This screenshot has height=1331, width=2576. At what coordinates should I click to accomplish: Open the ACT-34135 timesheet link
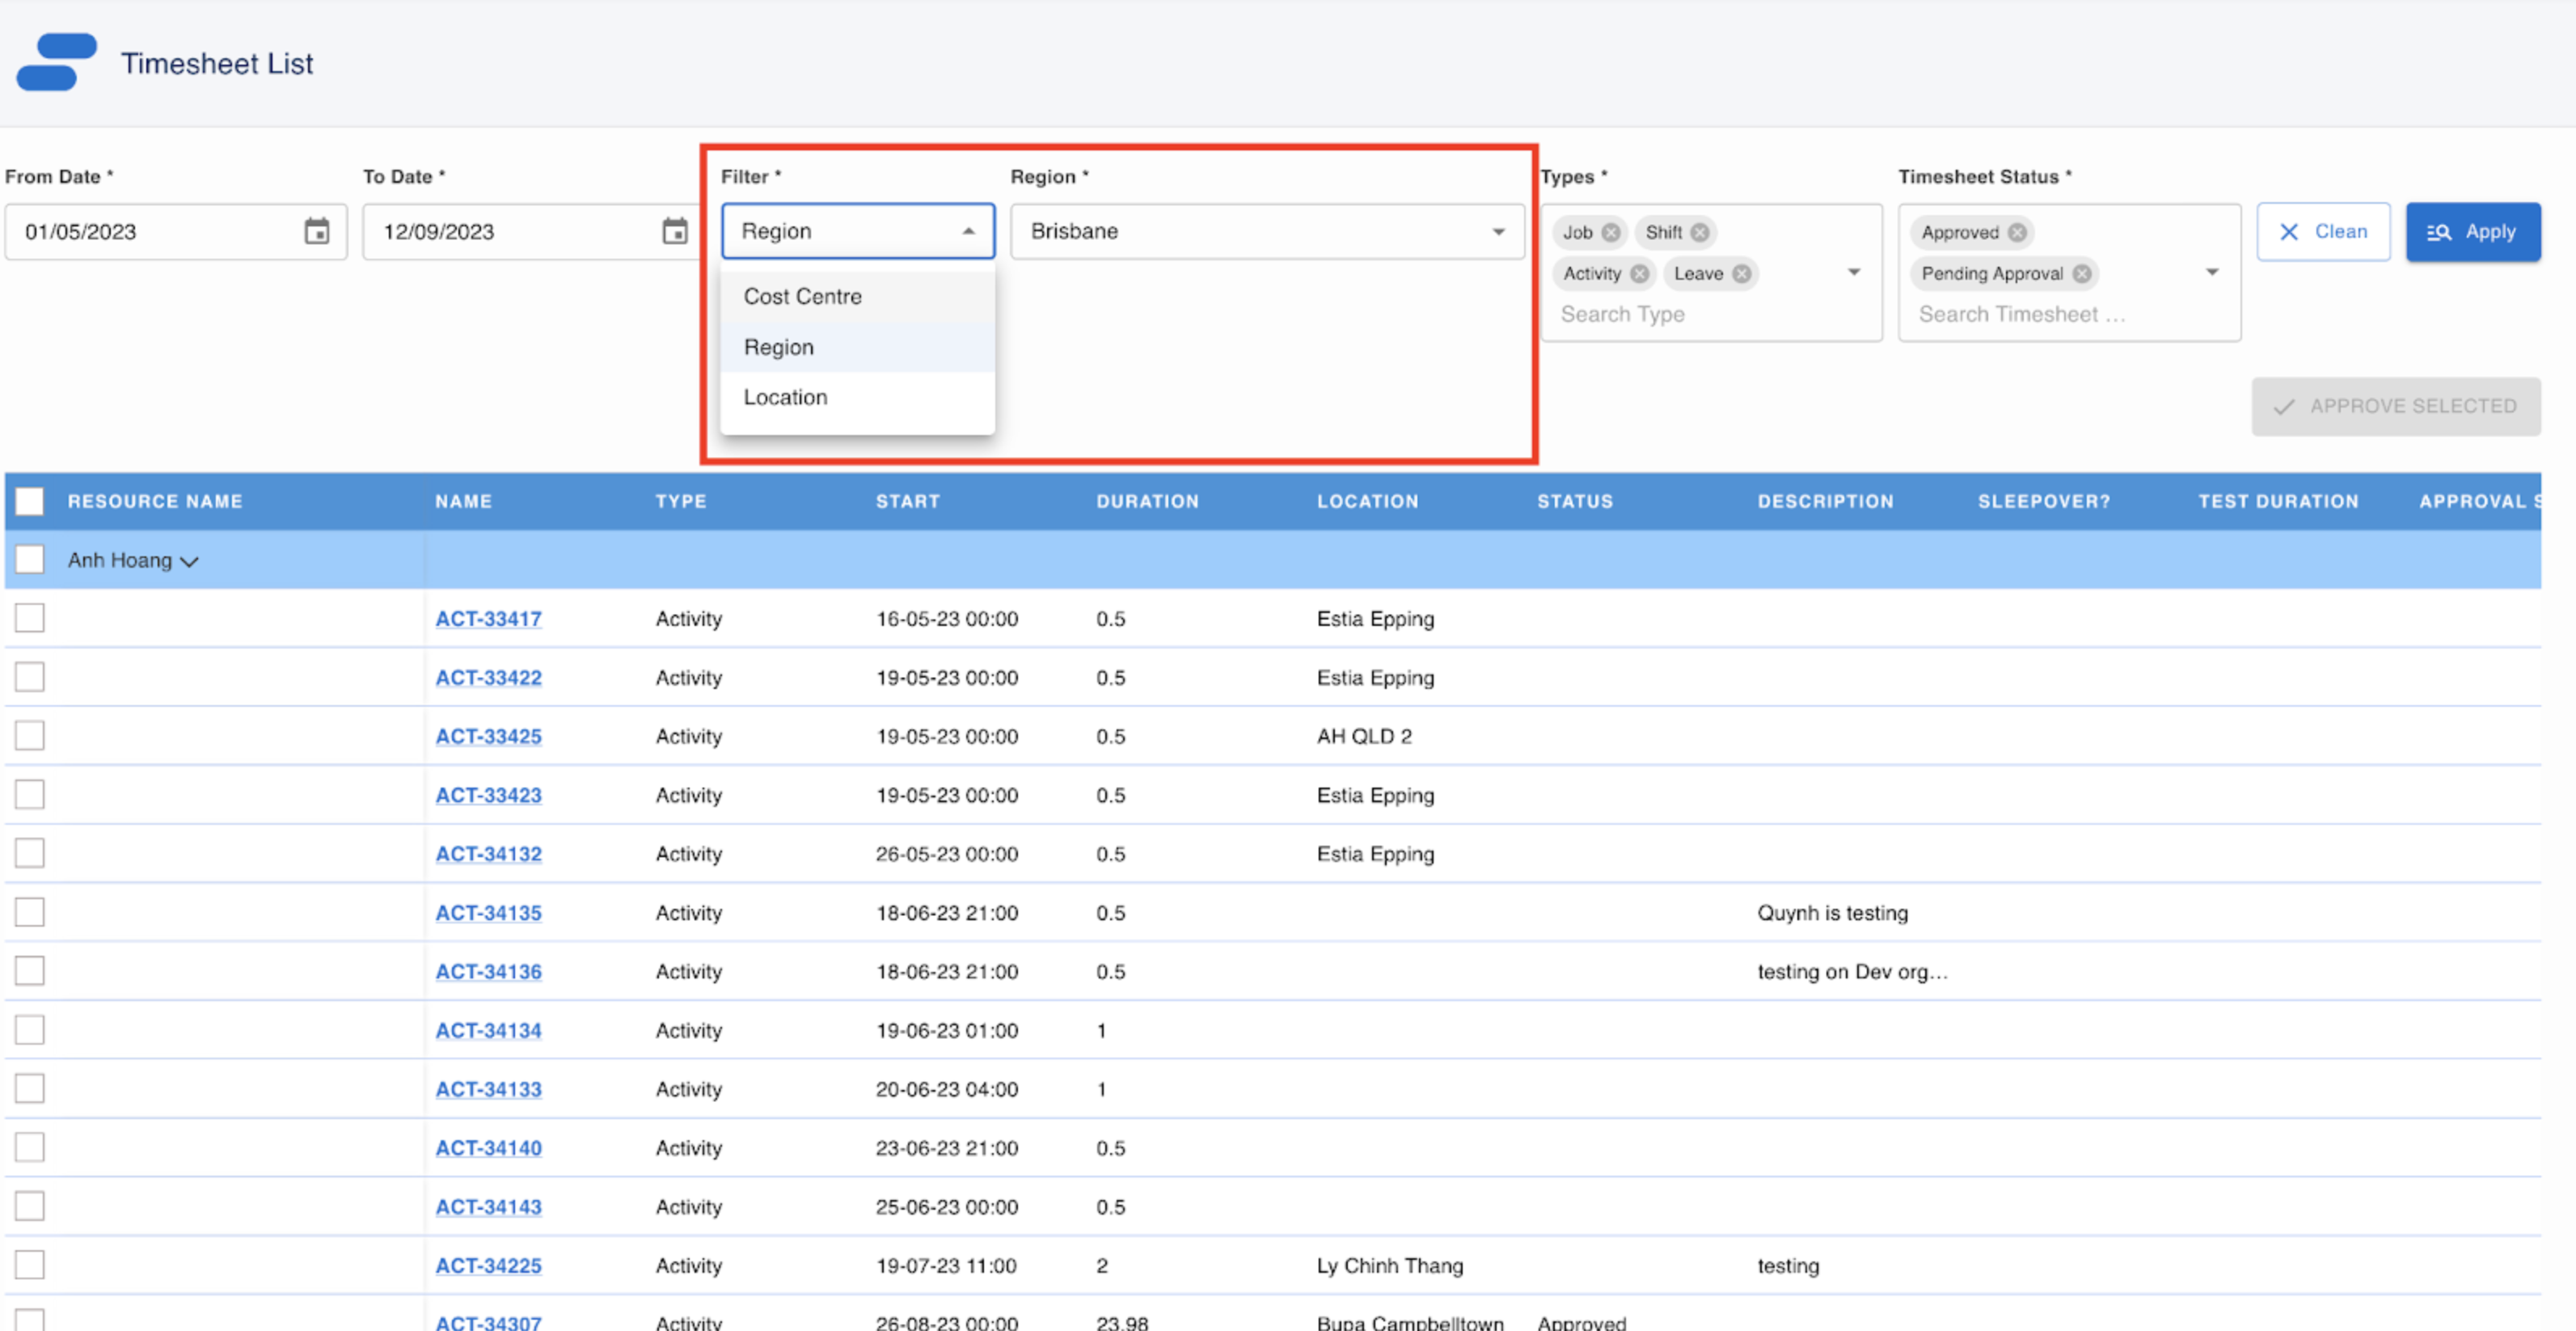(488, 913)
